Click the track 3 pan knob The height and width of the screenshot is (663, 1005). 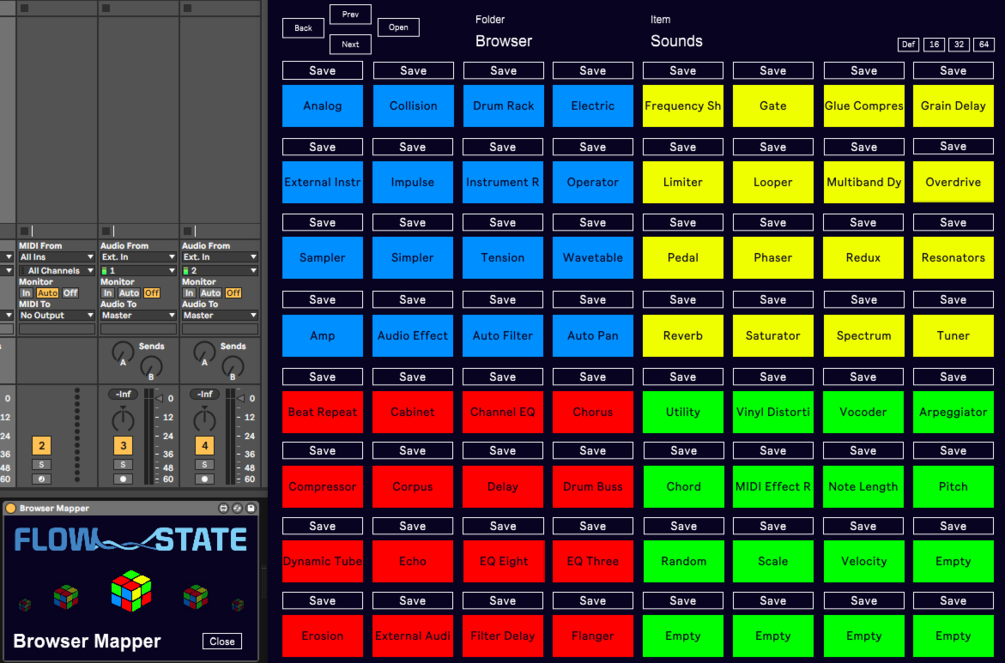pyautogui.click(x=123, y=419)
